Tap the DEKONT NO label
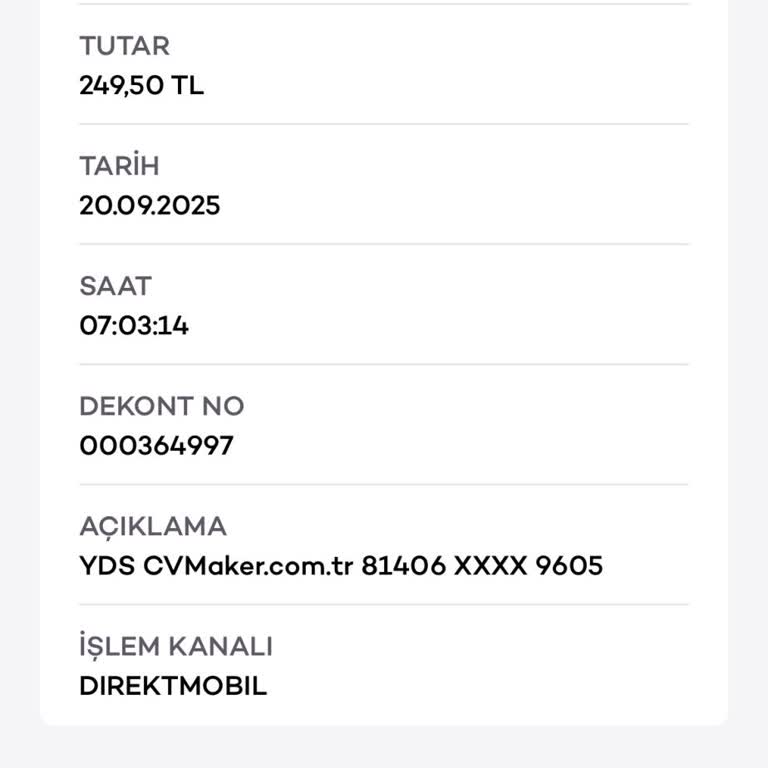Viewport: 768px width, 768px height. [x=161, y=406]
